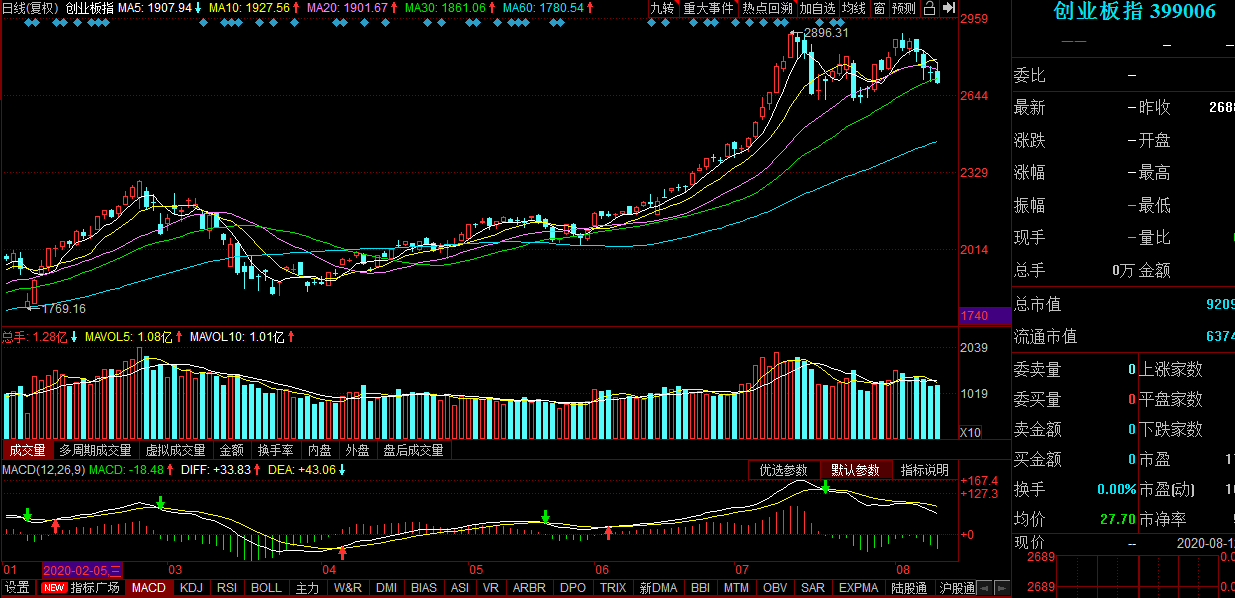Image resolution: width=1235 pixels, height=598 pixels.
Task: Select the 虚拟成交量 tab
Action: pos(175,450)
